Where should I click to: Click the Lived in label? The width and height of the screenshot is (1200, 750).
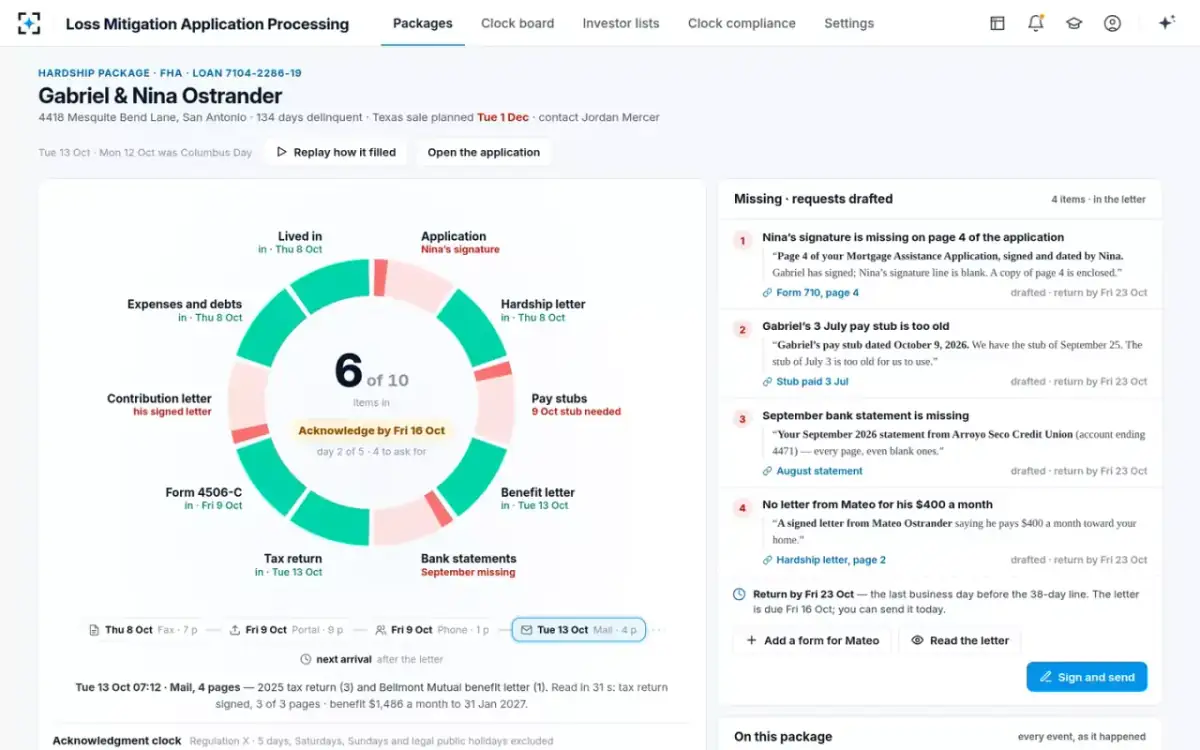(x=300, y=237)
